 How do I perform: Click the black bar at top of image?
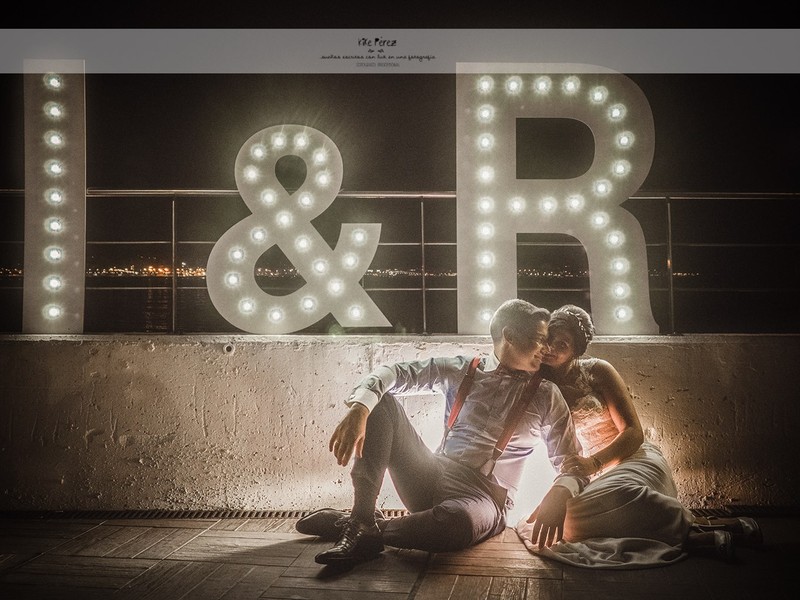coord(400,13)
